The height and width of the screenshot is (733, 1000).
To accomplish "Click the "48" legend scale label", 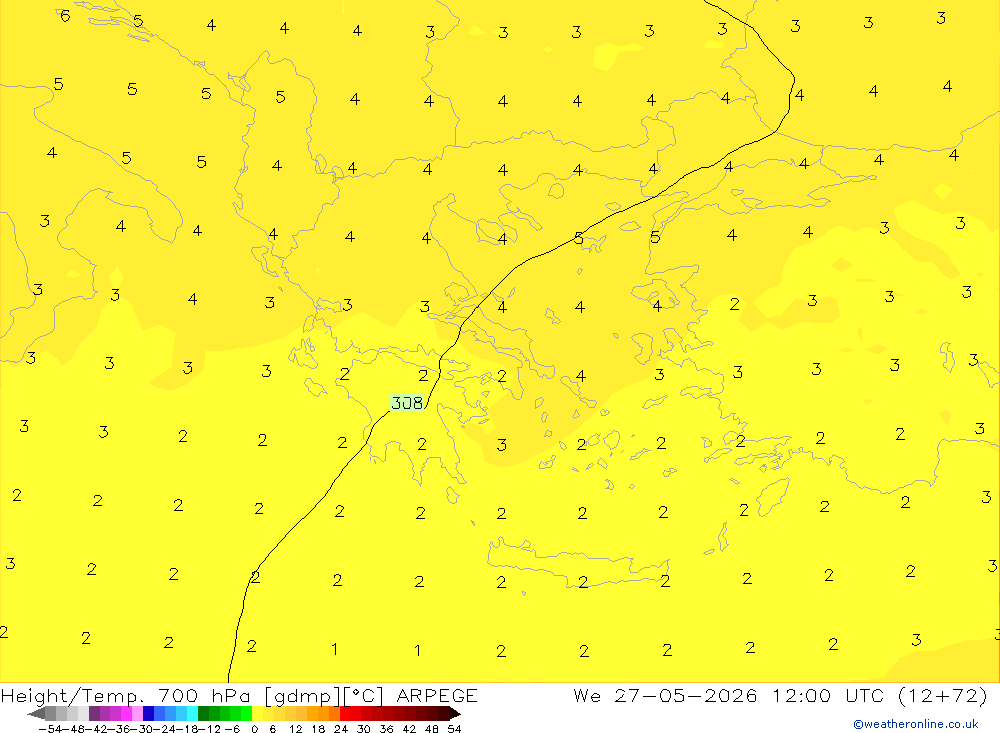I will coord(432,729).
